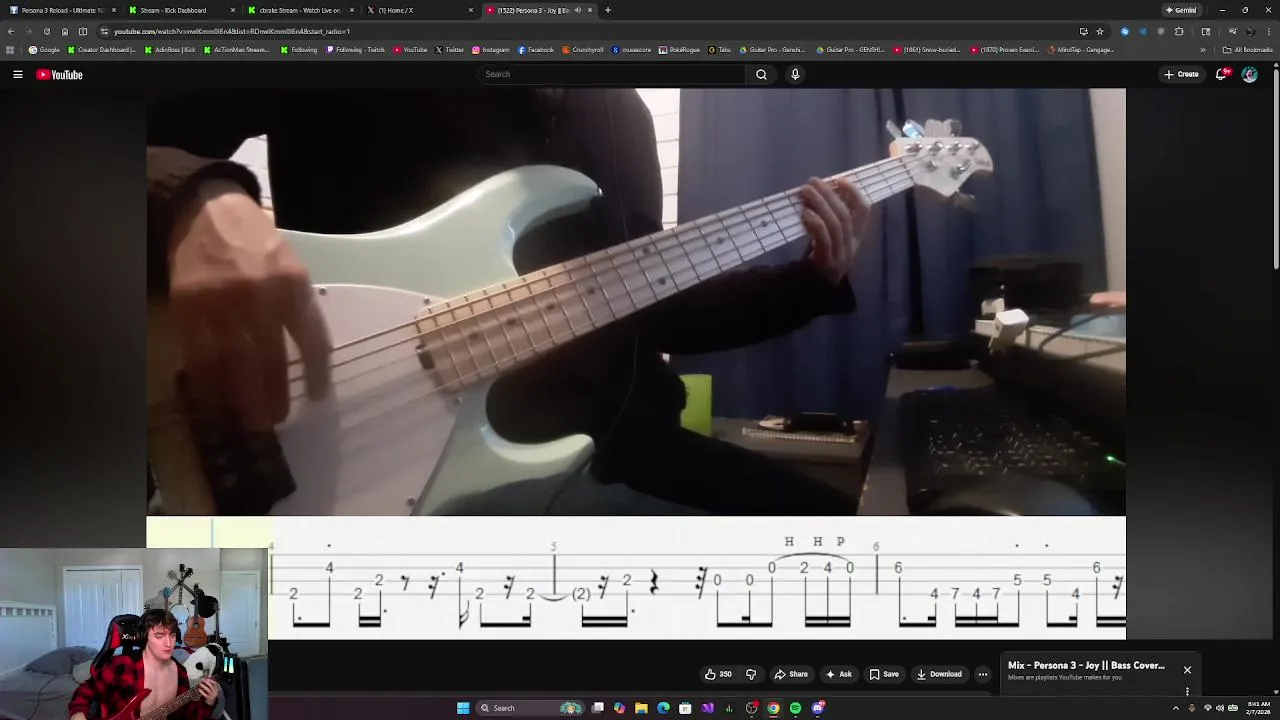Open the YouTube guide hamburger menu

(x=18, y=74)
